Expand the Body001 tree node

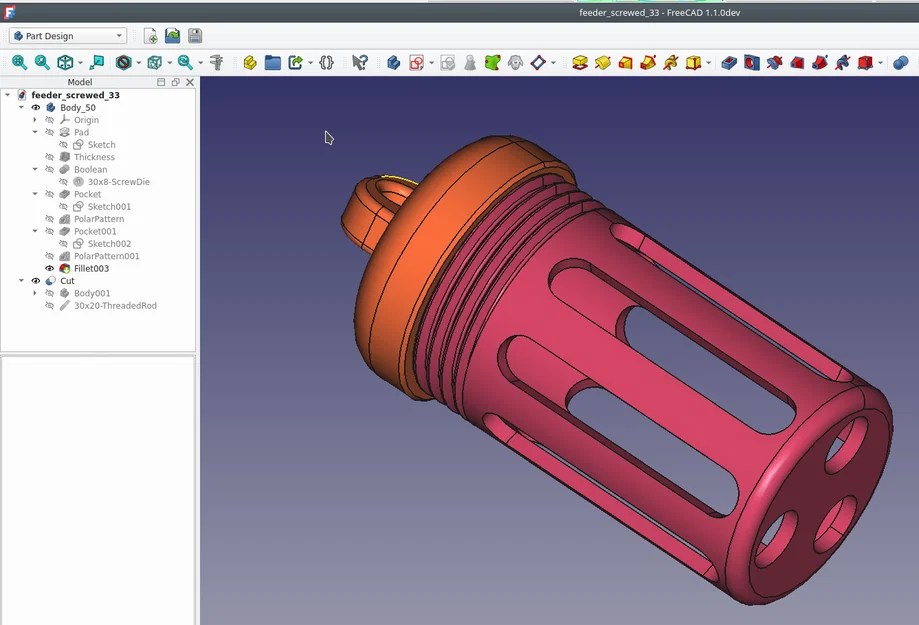tap(35, 293)
